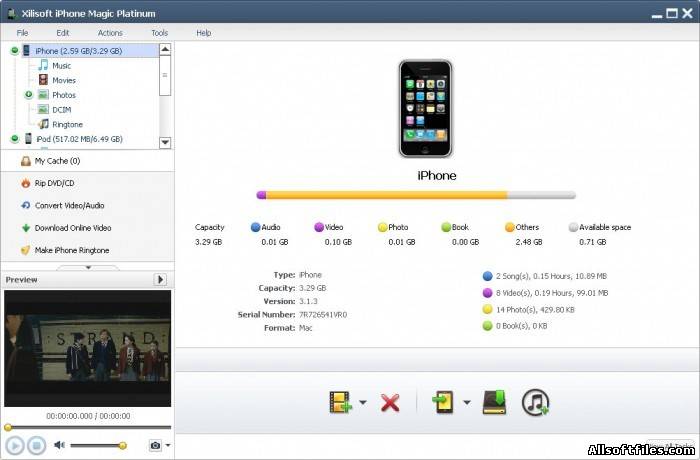Click the large iPhone device image
700x460 pixels.
(x=425, y=109)
